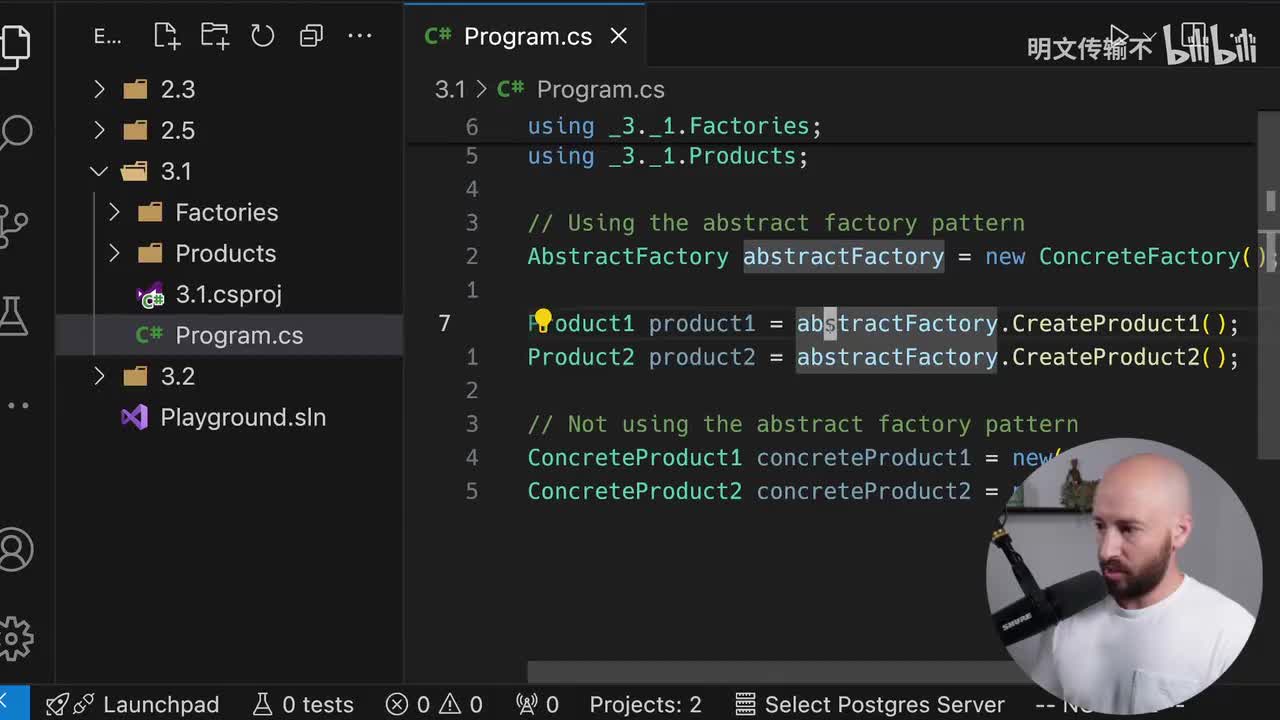Open the Testing flask view
1280x720 pixels.
click(x=12, y=315)
